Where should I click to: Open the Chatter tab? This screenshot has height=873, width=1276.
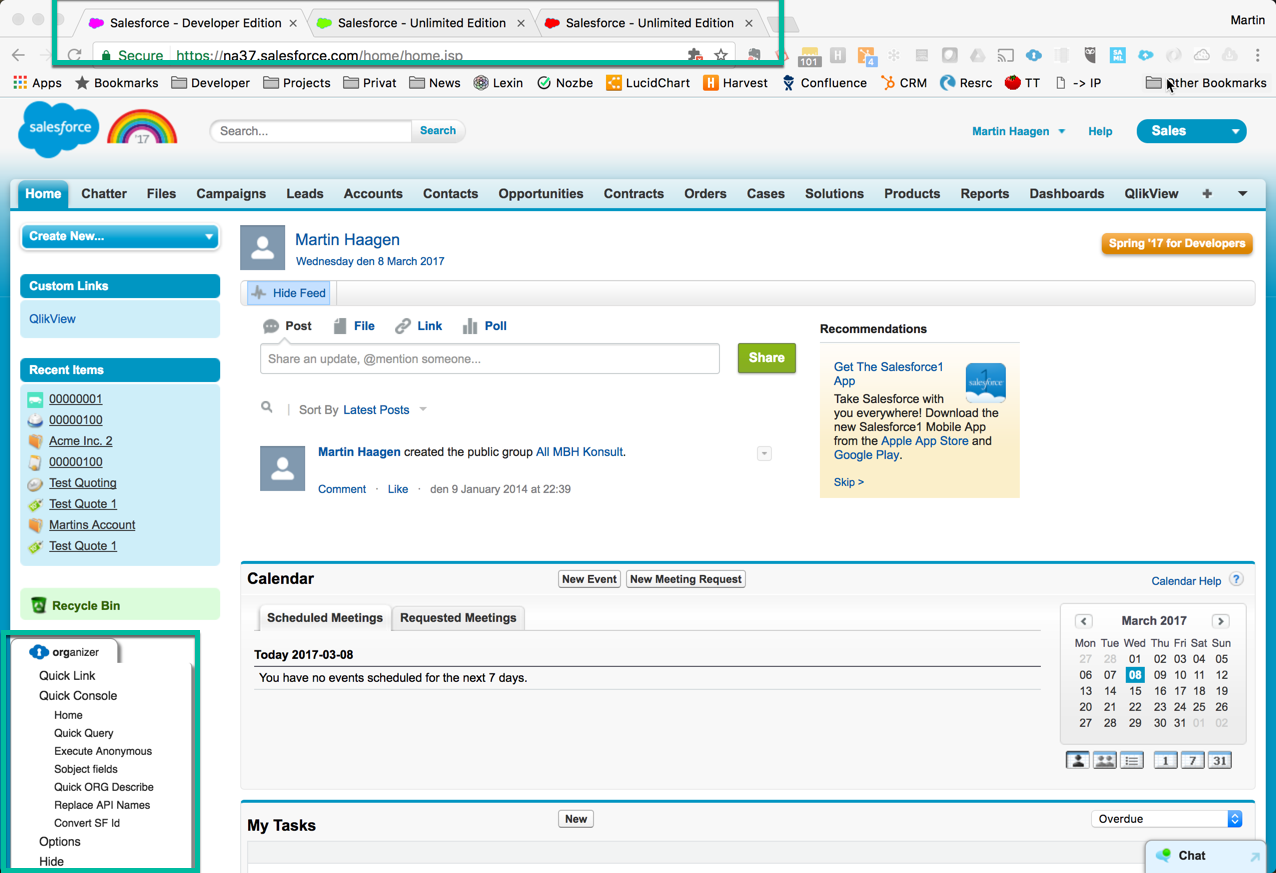(104, 194)
